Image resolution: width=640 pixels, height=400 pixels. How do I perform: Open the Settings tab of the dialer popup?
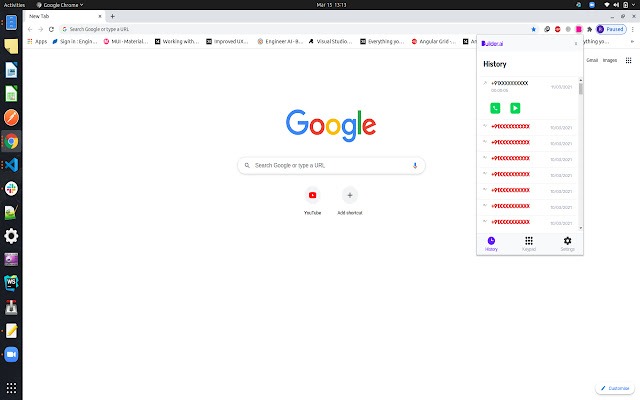(567, 244)
